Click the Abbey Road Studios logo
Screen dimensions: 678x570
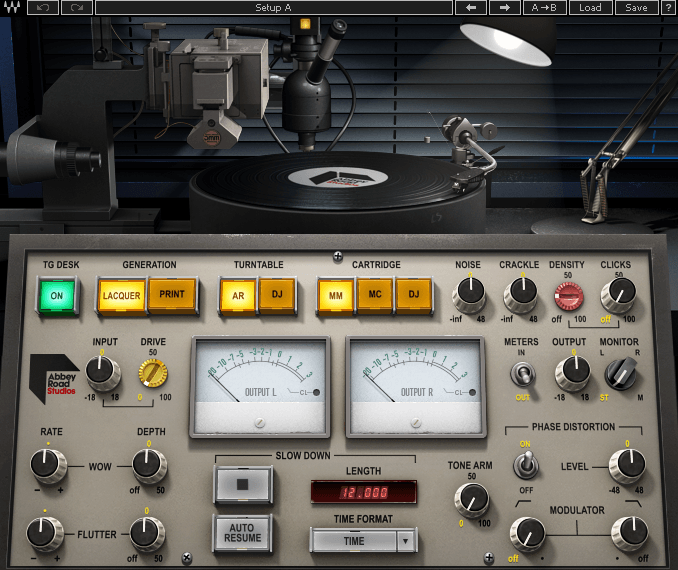point(54,378)
